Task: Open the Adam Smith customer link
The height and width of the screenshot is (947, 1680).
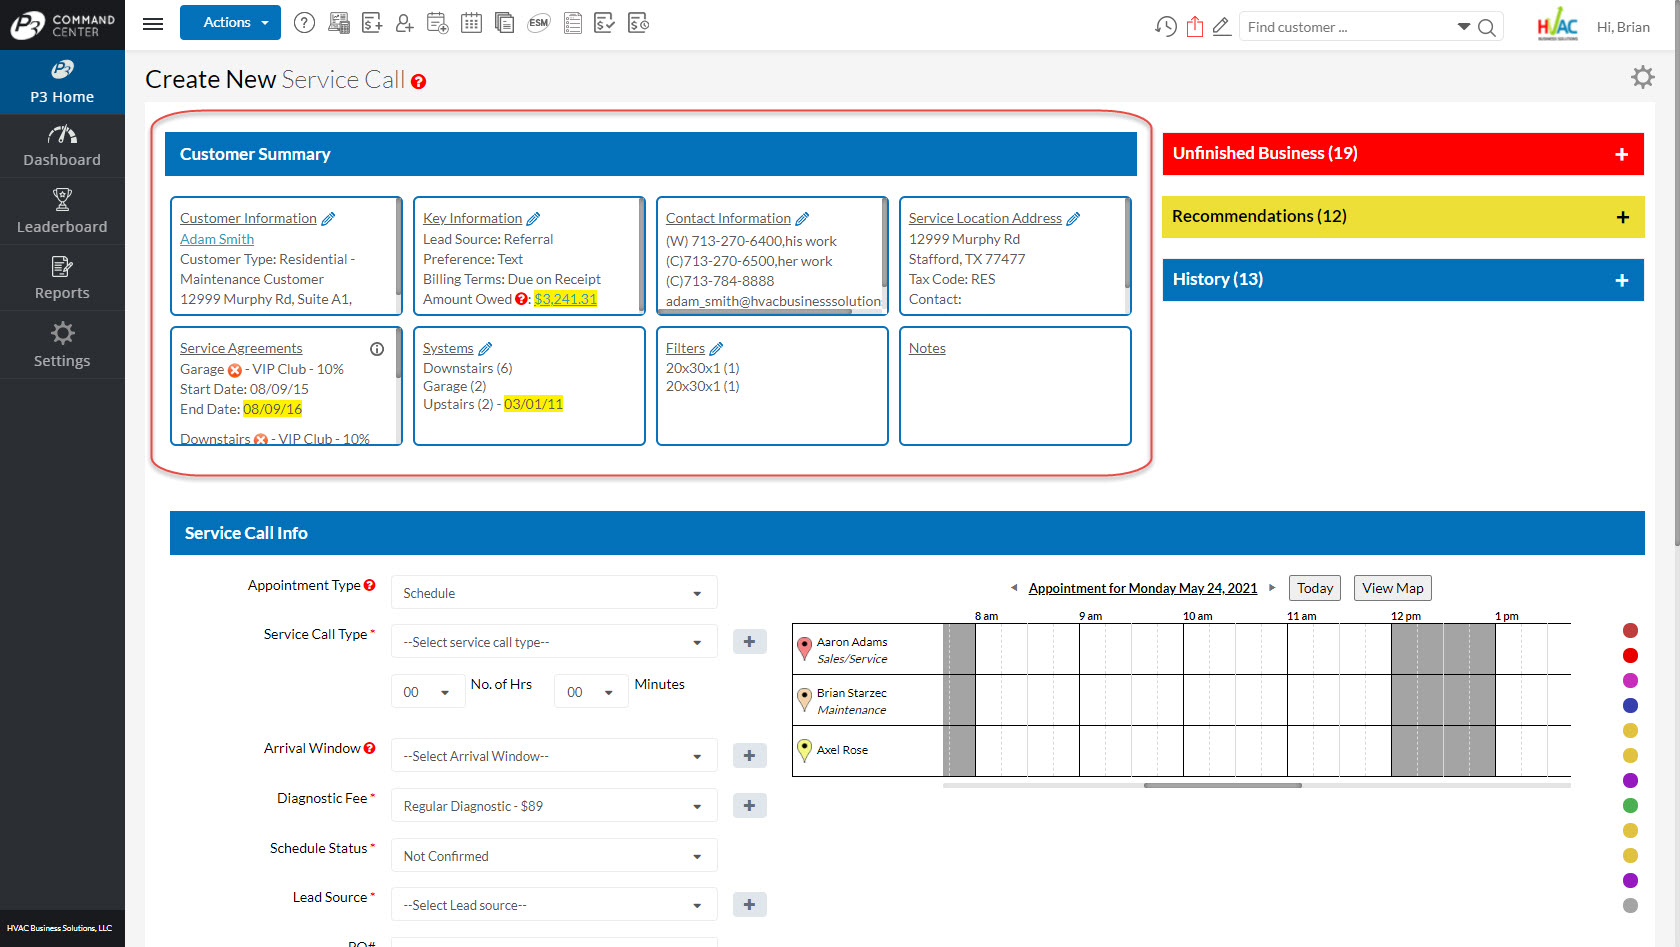Action: [216, 238]
